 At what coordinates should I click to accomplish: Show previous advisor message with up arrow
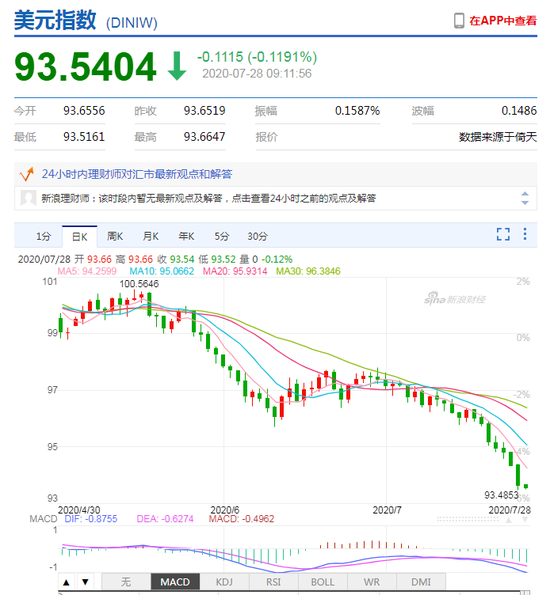coord(525,194)
